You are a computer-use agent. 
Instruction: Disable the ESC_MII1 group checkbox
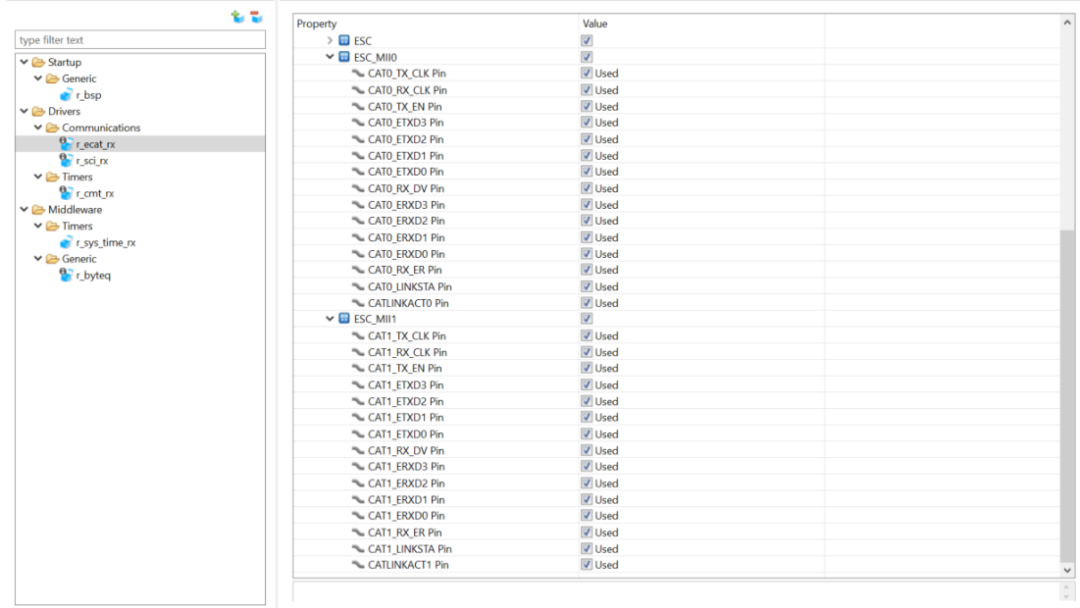pyautogui.click(x=587, y=319)
